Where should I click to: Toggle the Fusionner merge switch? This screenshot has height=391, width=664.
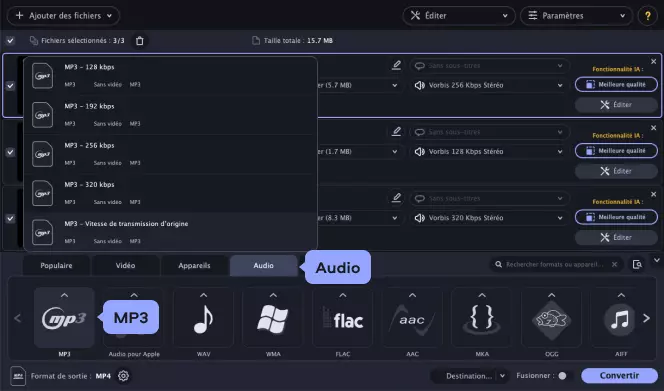coord(564,376)
